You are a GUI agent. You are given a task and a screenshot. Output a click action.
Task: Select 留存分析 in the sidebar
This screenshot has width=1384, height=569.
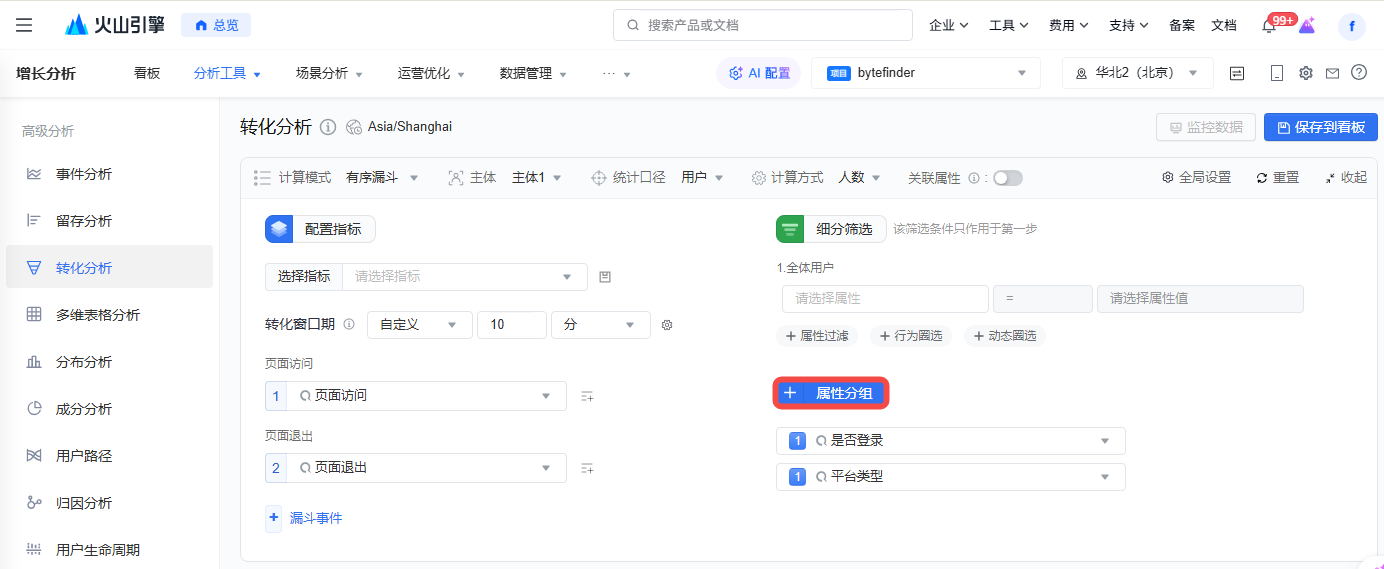[x=84, y=221]
